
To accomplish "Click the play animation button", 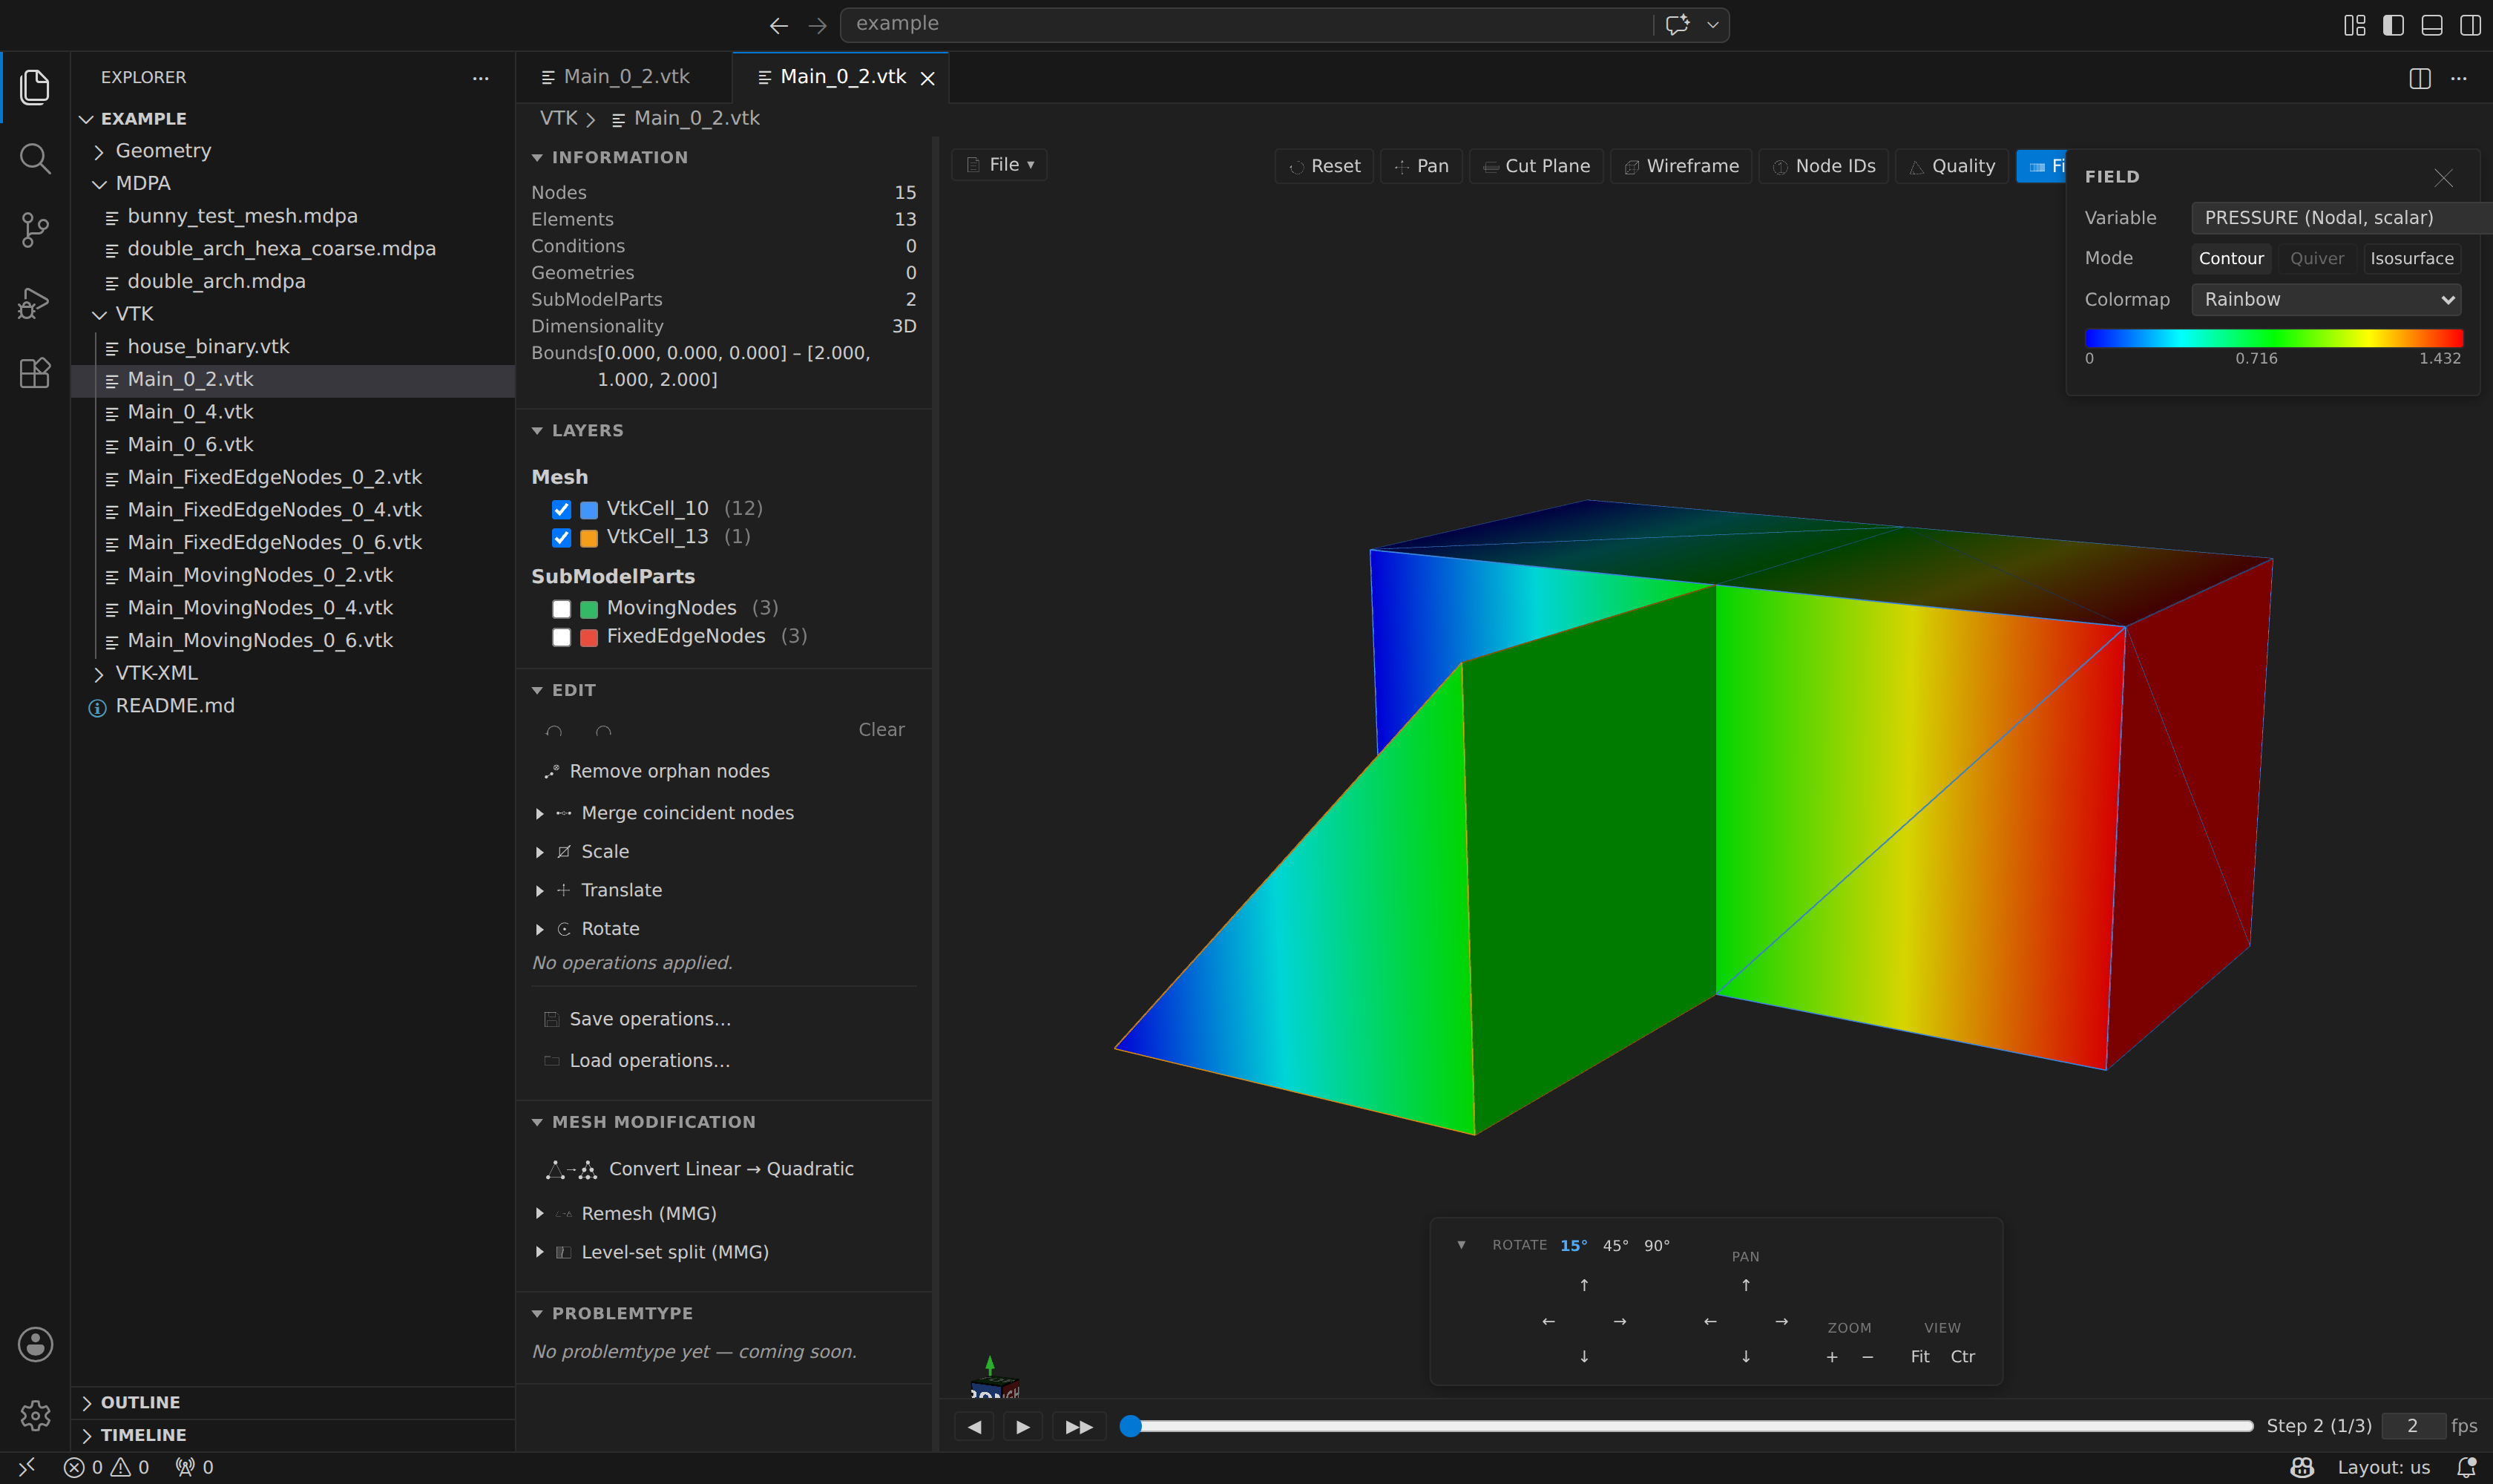I will click(x=1022, y=1426).
